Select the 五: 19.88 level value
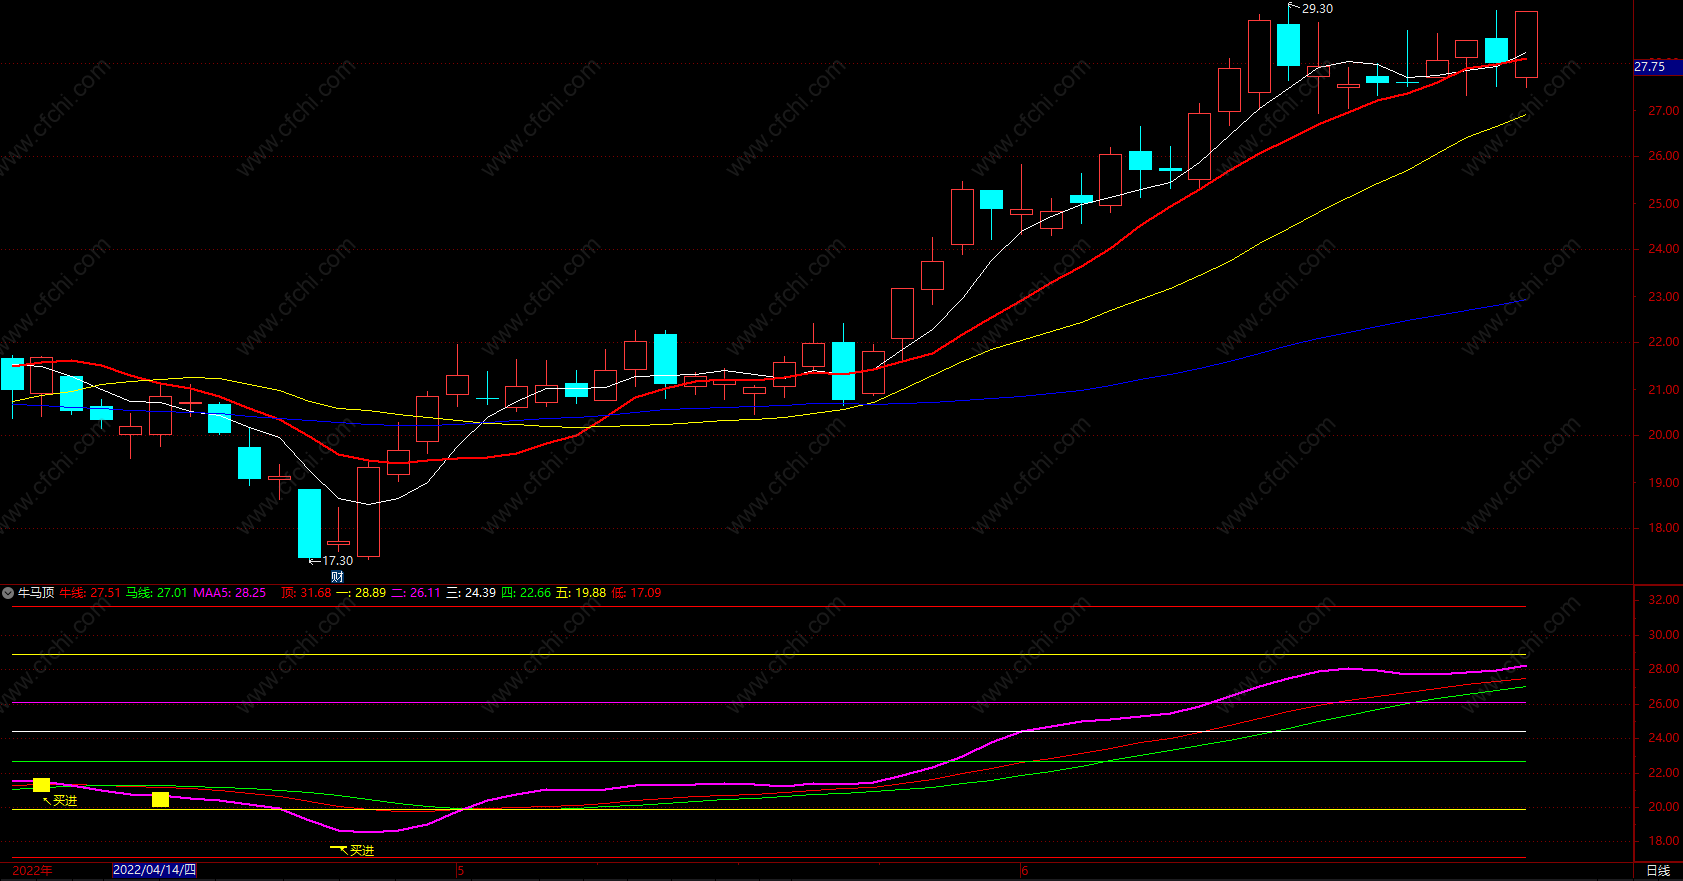The width and height of the screenshot is (1683, 881). 581,593
